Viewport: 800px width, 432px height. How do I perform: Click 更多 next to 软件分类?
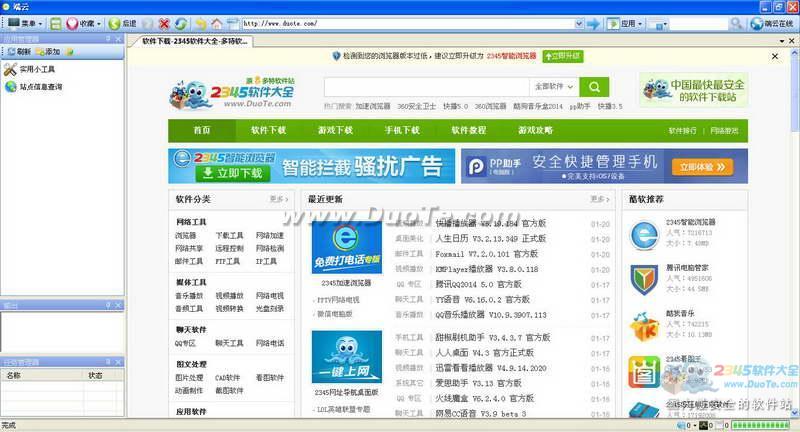pos(279,199)
